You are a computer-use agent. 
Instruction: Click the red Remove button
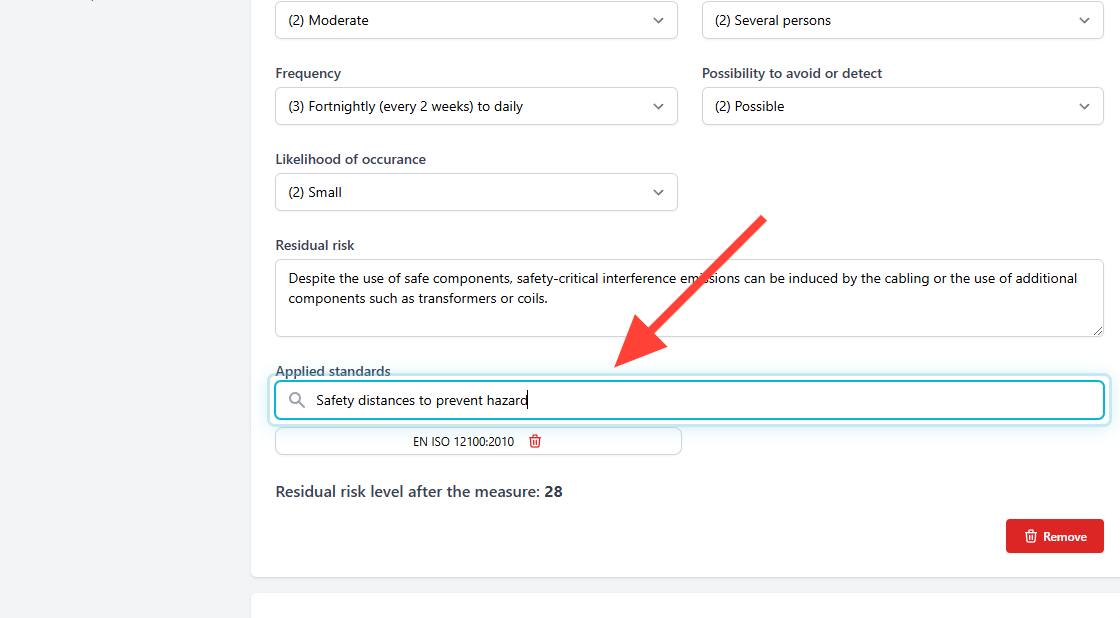tap(1055, 536)
